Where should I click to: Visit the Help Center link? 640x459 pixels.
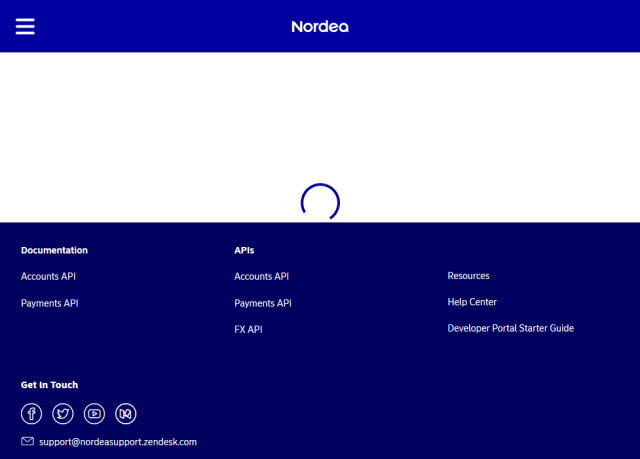coord(472,302)
